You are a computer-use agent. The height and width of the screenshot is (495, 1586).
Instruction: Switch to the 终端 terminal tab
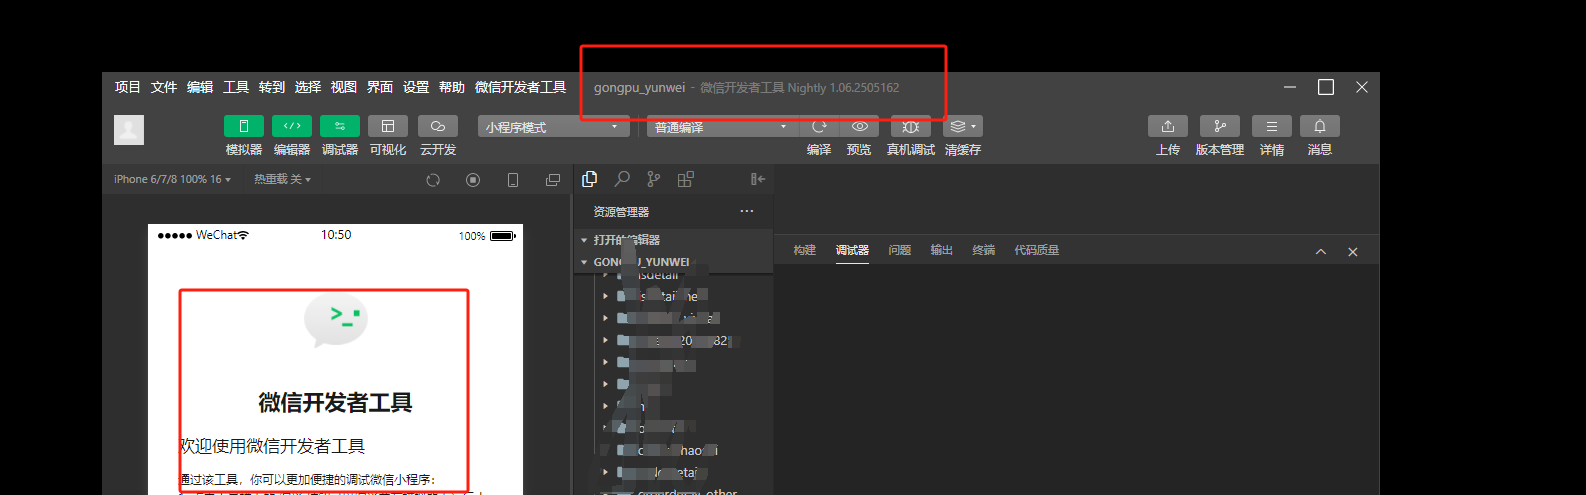click(984, 250)
